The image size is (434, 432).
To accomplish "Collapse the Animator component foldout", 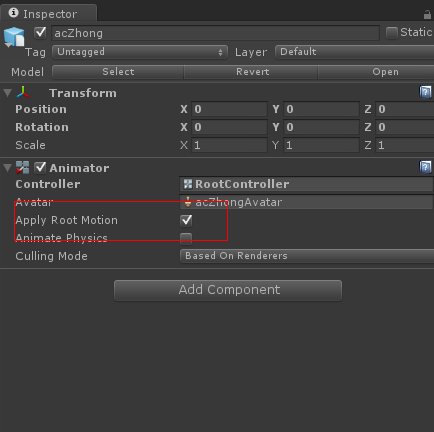I will [x=7, y=168].
